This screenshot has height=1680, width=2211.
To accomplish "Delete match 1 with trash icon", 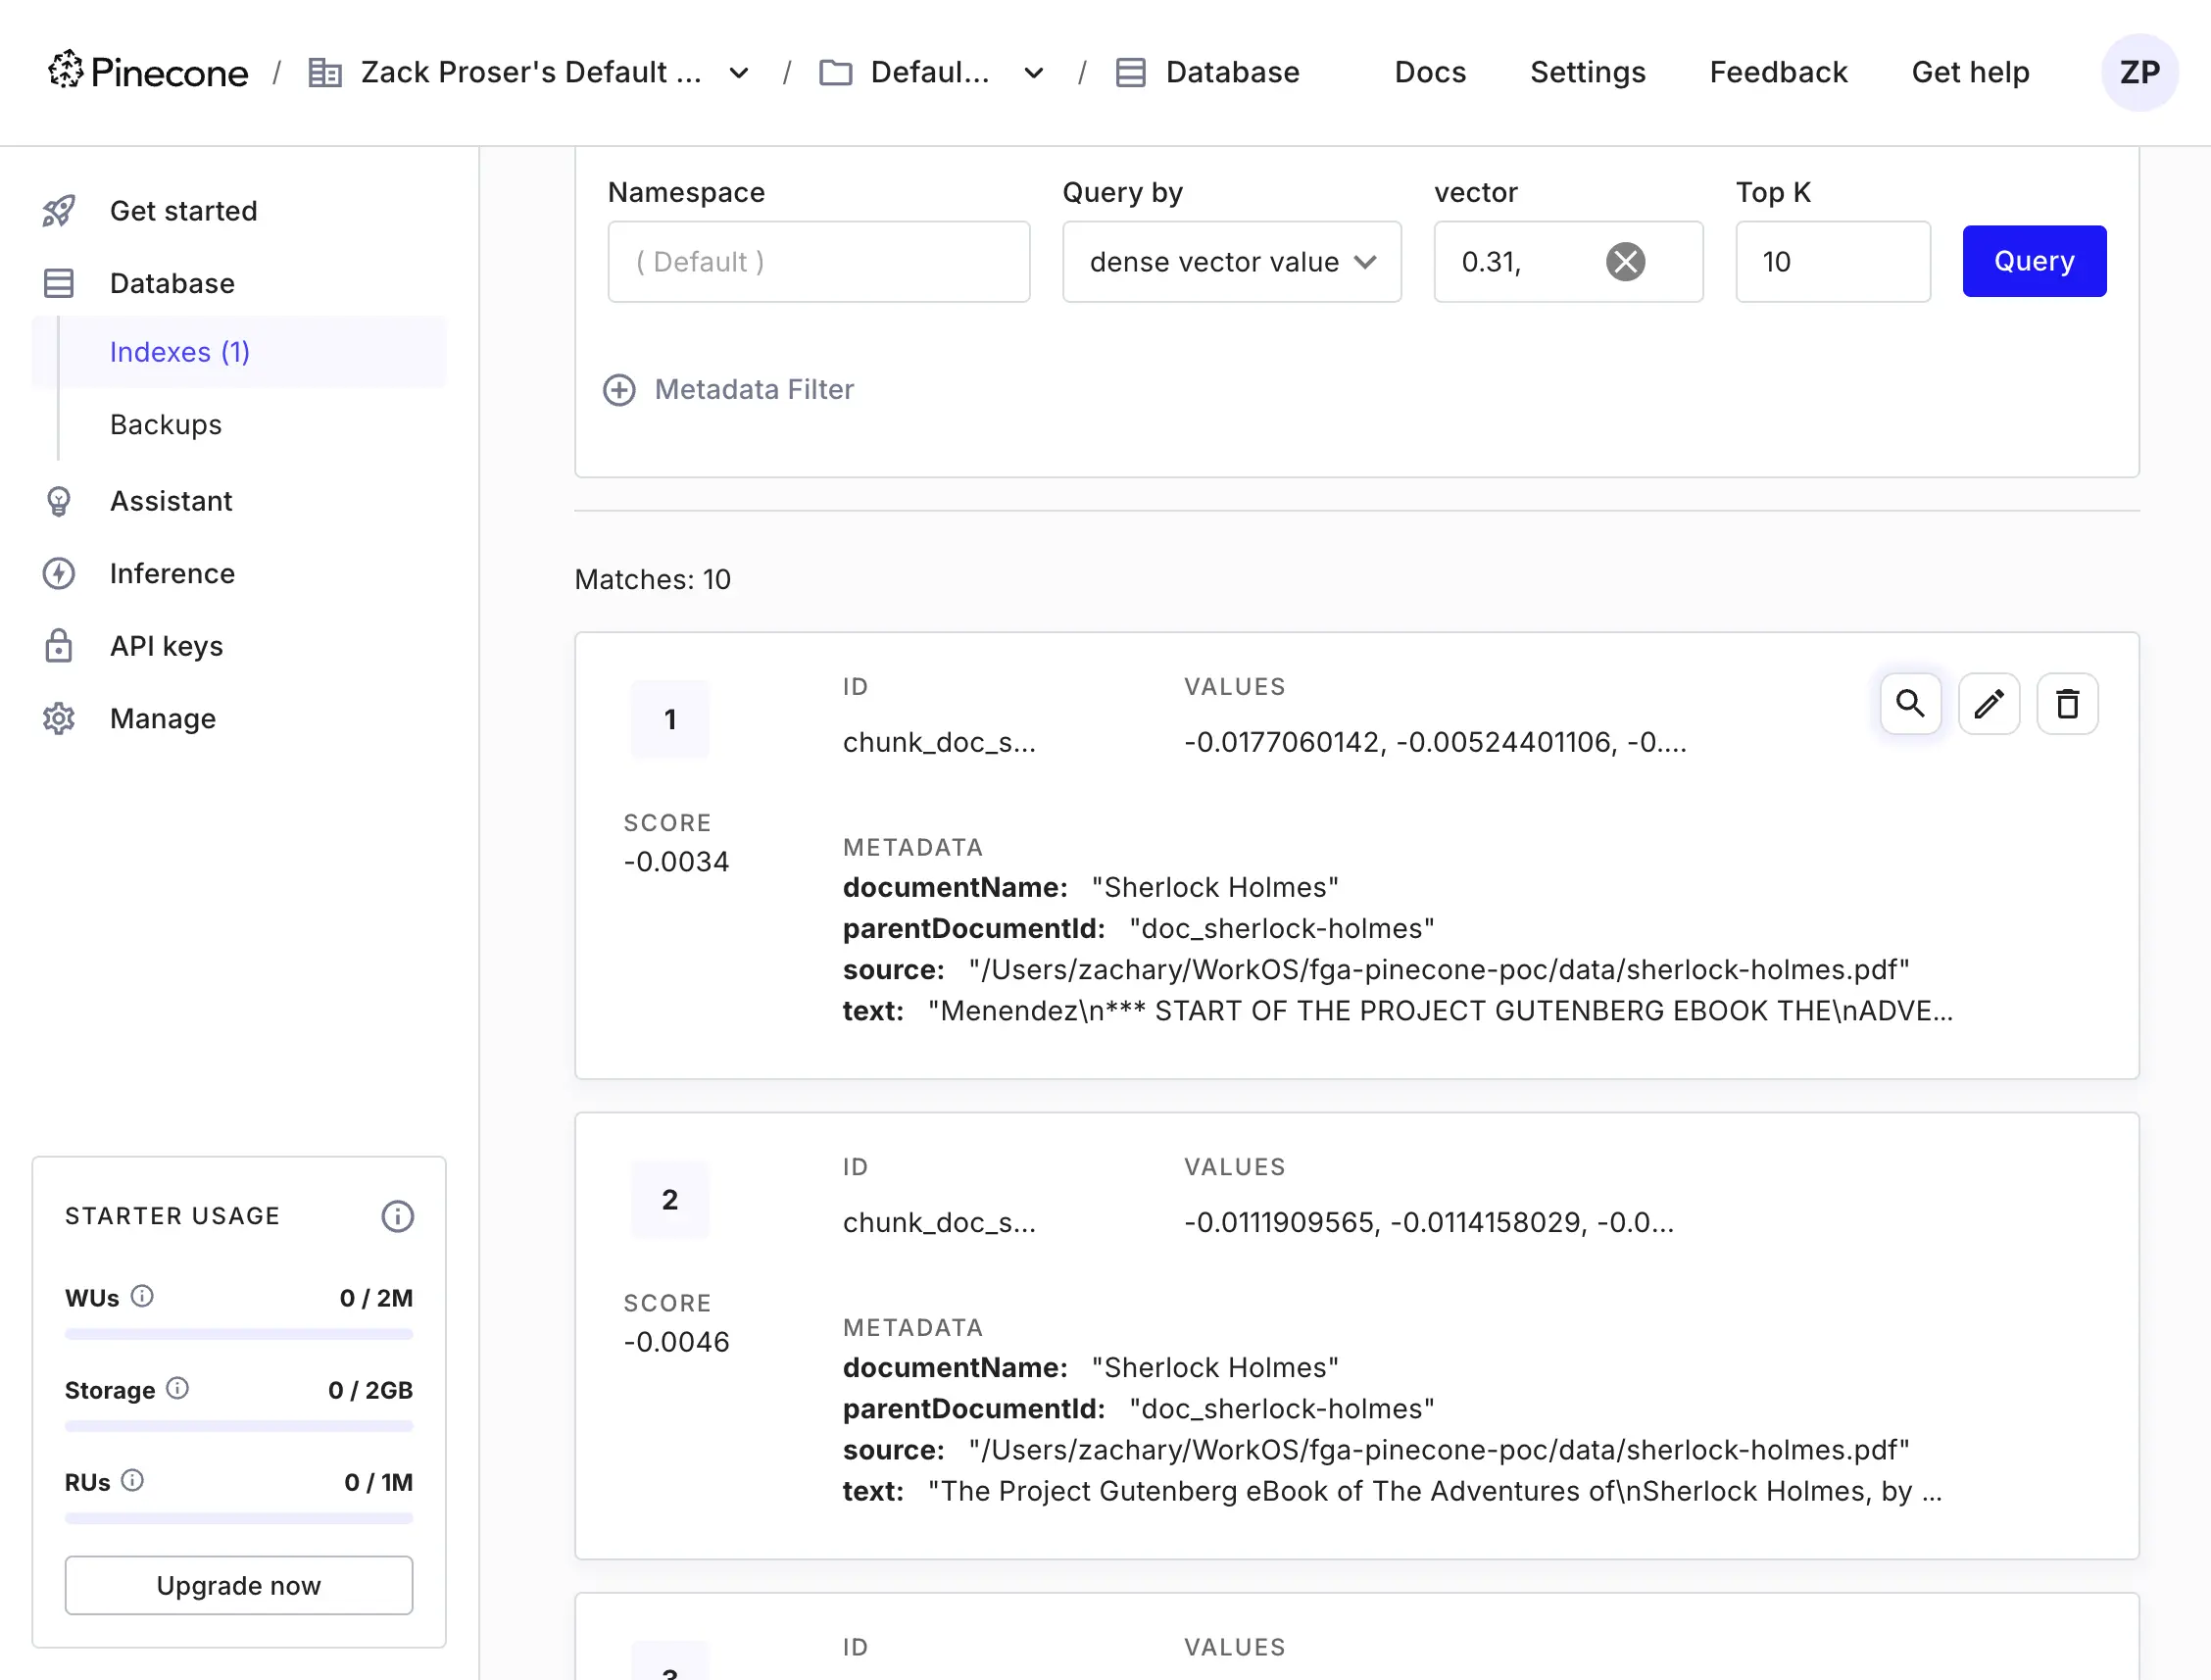I will click(x=2068, y=704).
